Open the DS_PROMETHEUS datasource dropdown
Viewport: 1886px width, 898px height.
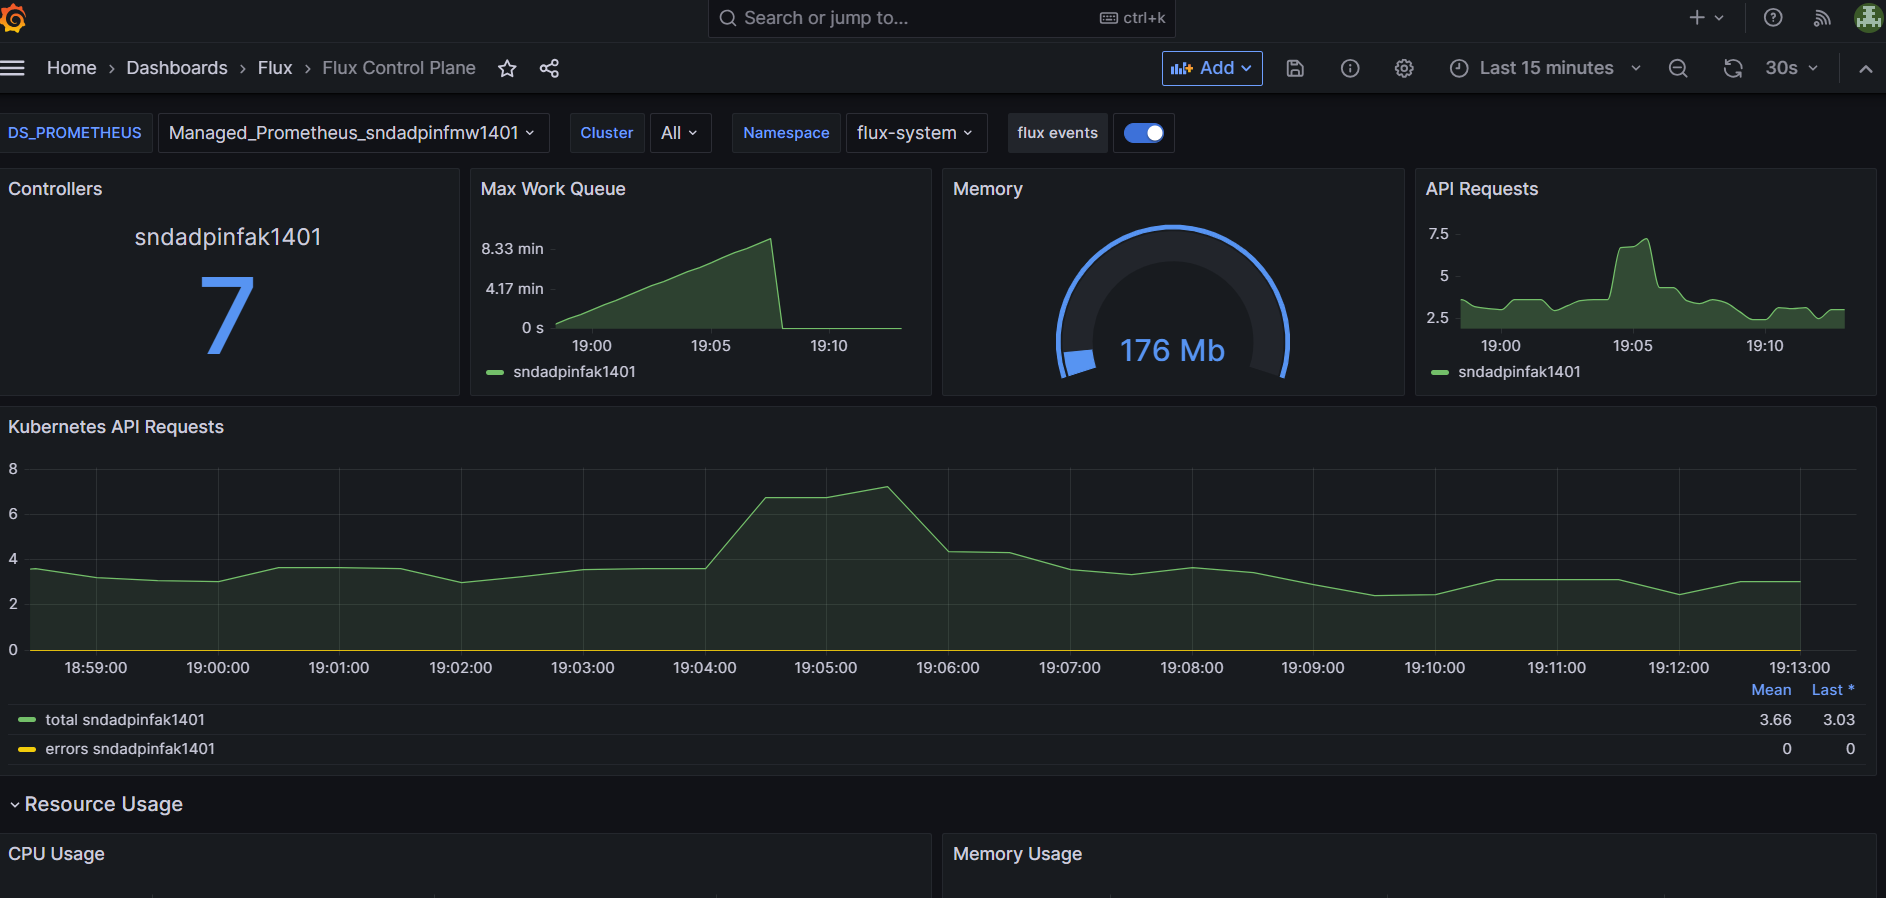pos(353,133)
